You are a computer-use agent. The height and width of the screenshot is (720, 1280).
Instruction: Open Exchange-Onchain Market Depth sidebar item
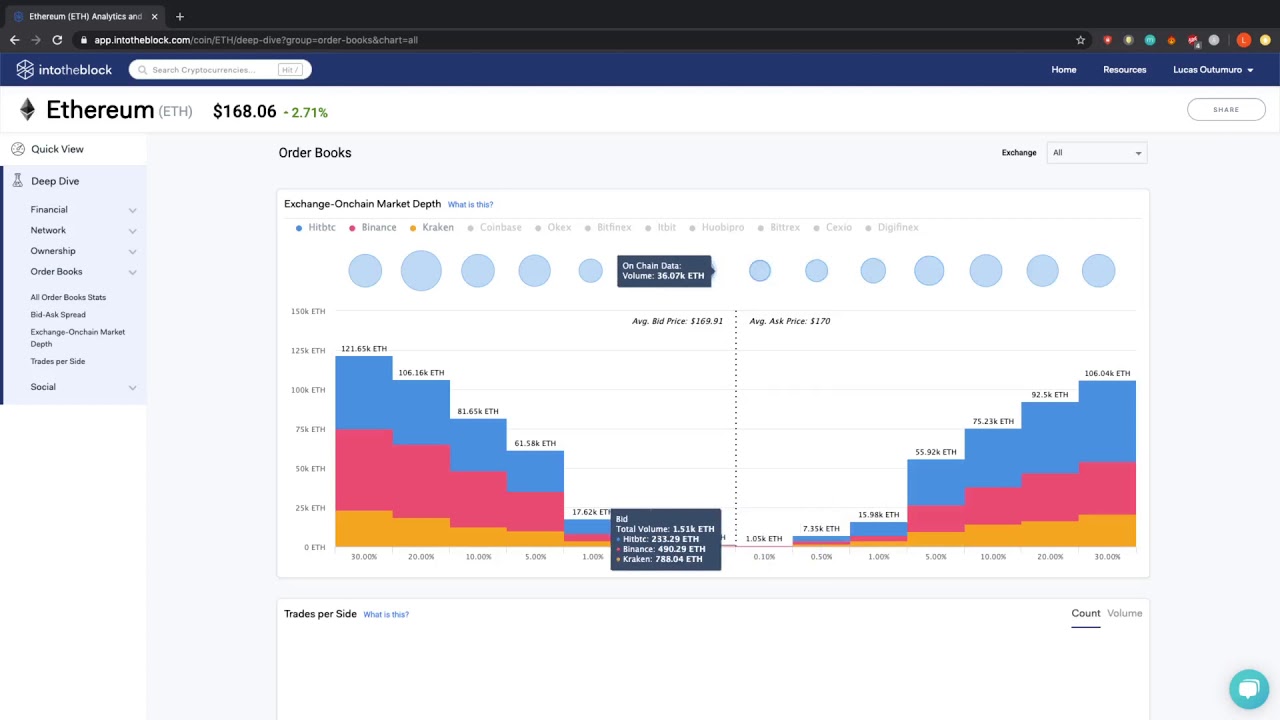point(78,338)
